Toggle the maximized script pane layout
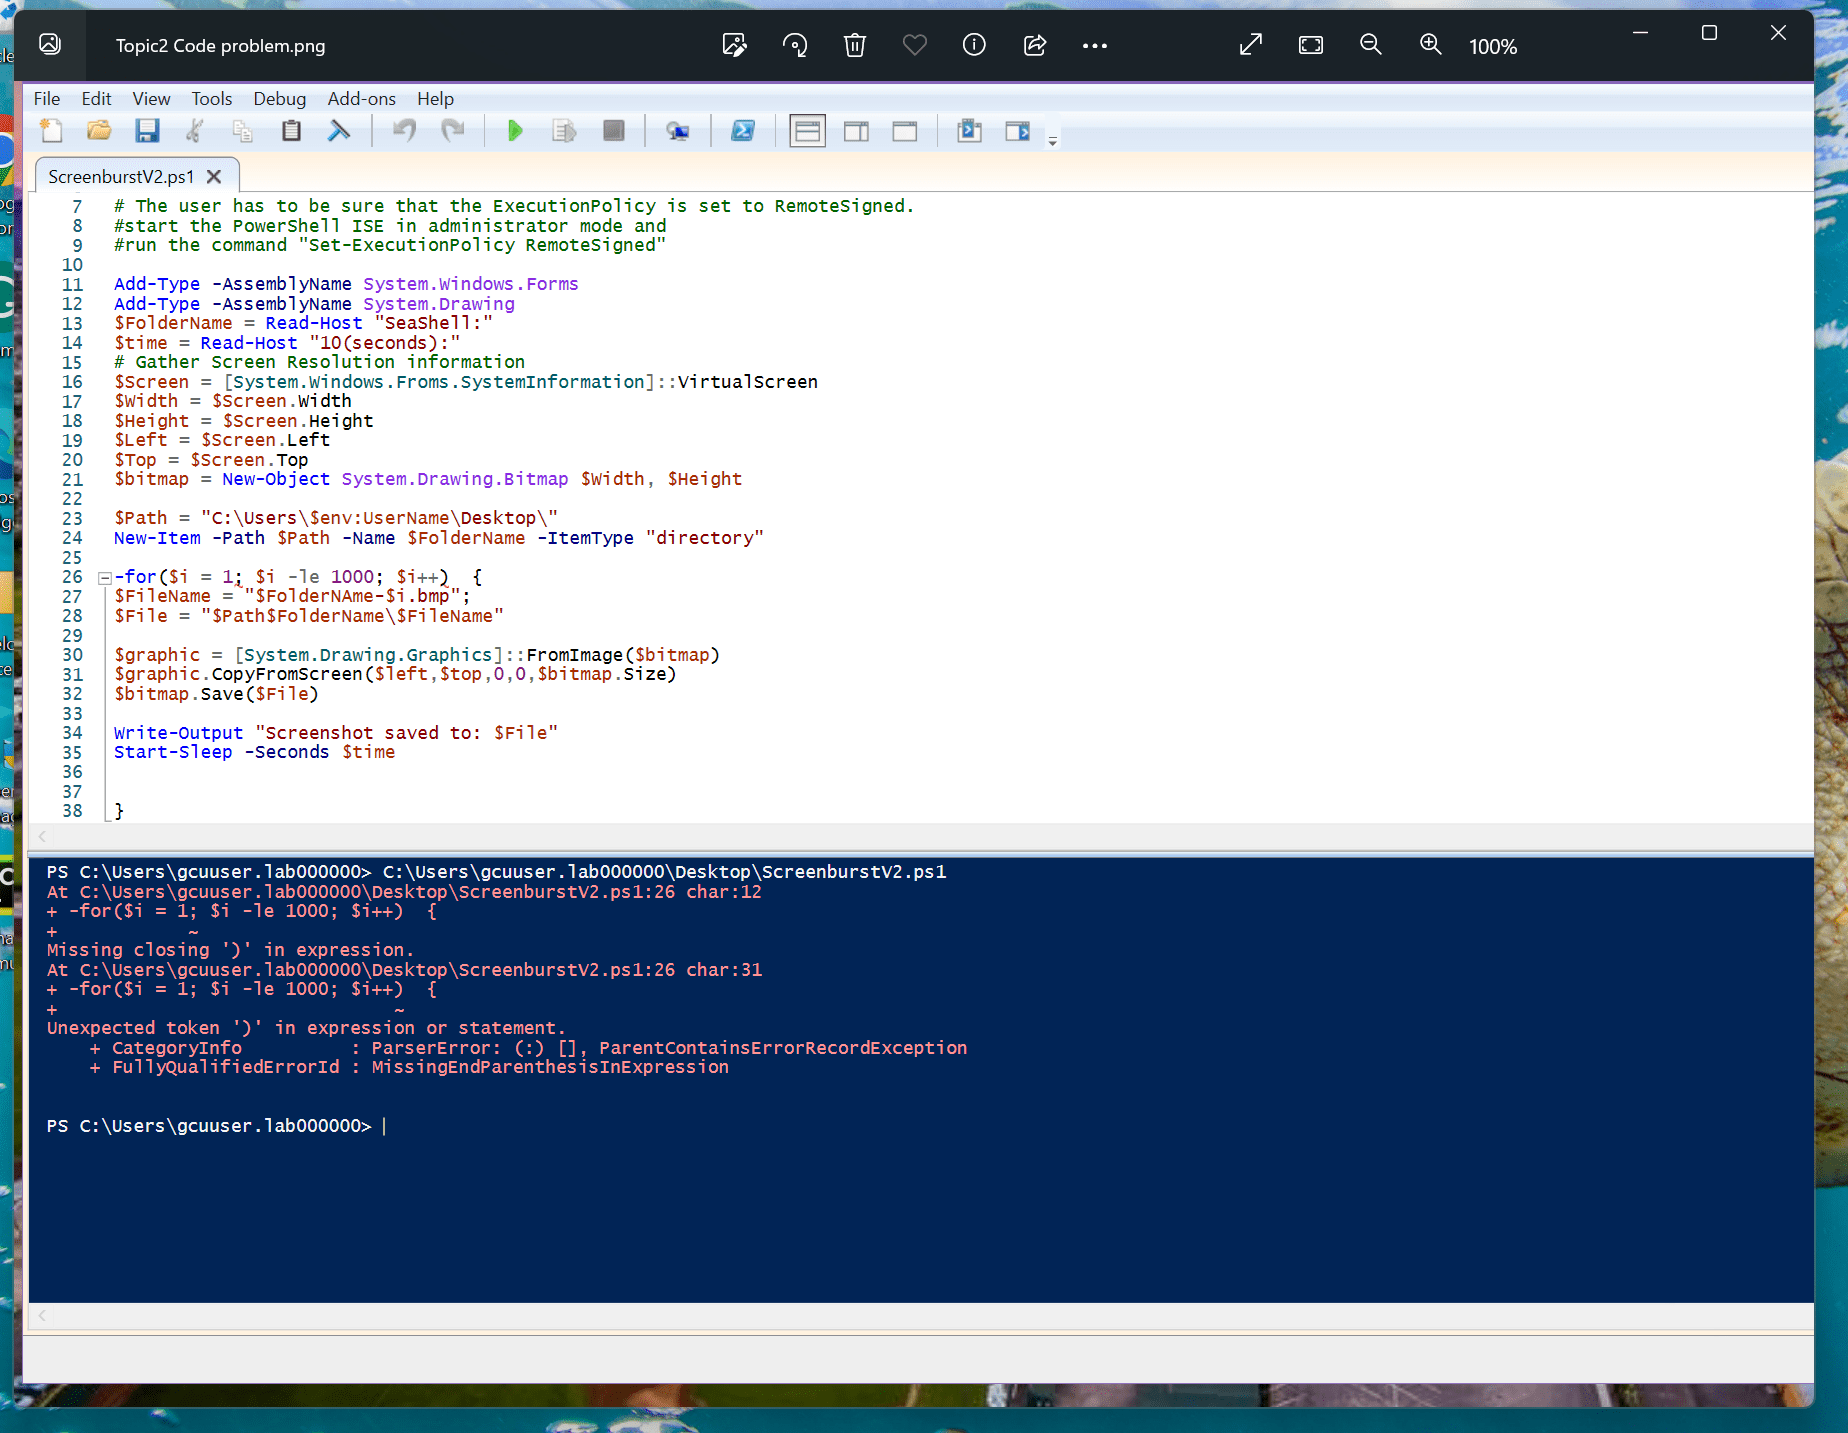Viewport: 1848px width, 1433px height. pyautogui.click(x=905, y=130)
